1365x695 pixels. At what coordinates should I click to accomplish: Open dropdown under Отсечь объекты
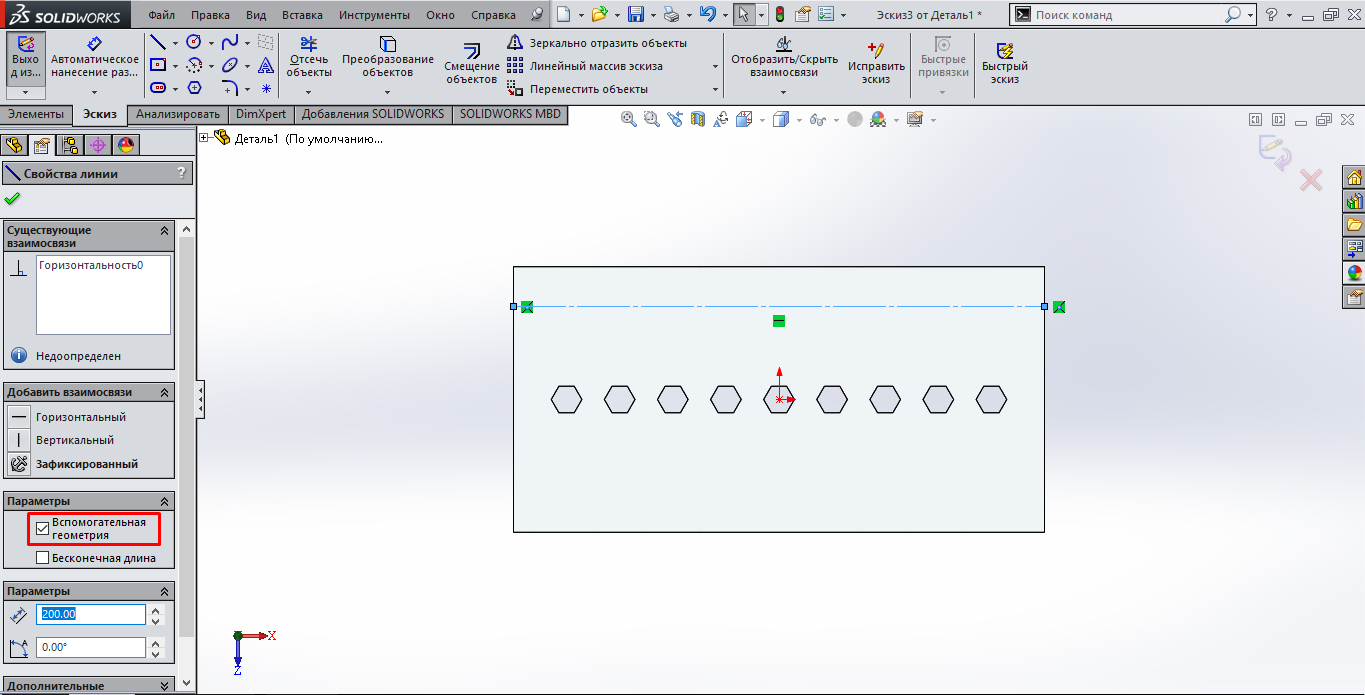click(x=308, y=91)
